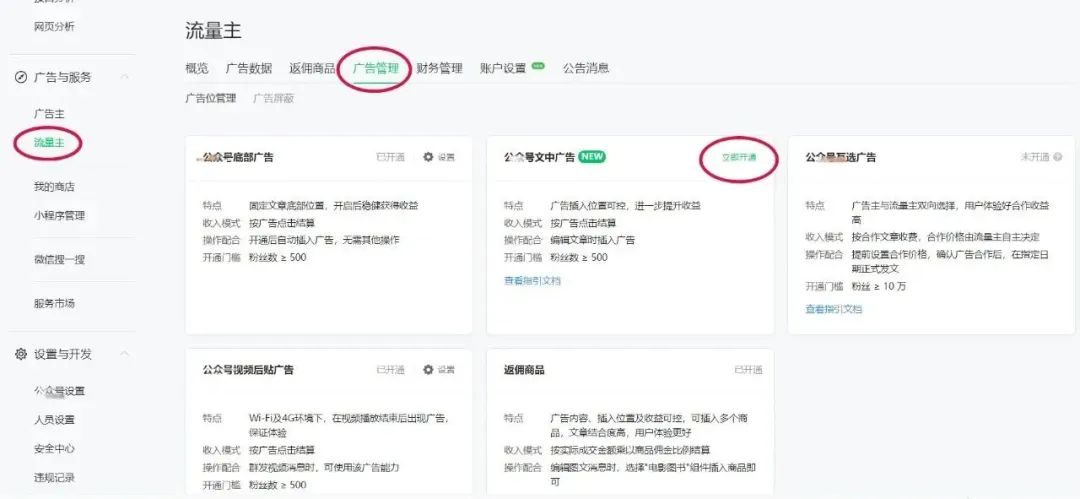The height and width of the screenshot is (499, 1080).
Task: Click 群发视频消息时，可使用该广告能力 text
Action: [324, 467]
